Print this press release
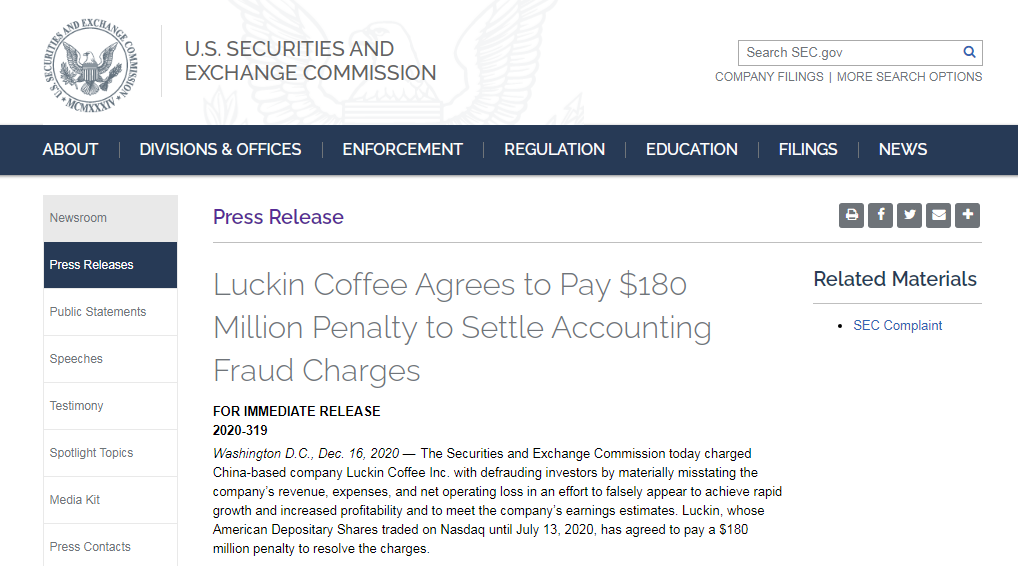 851,215
